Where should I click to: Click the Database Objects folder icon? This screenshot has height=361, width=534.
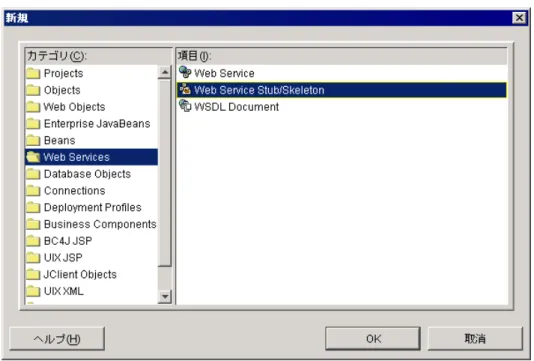[x=33, y=174]
